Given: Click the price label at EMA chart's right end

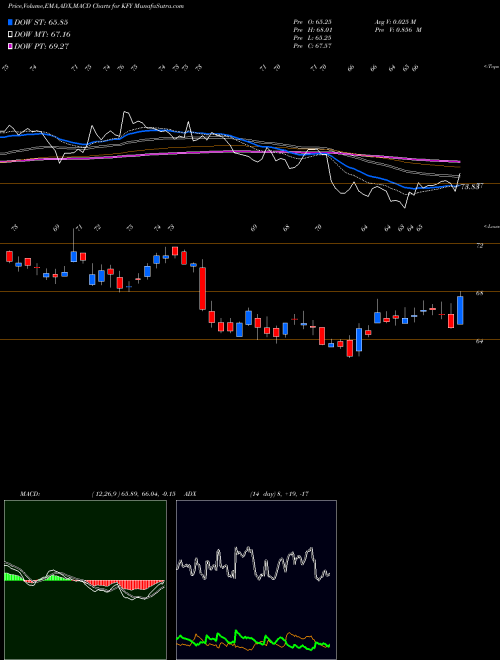Looking at the screenshot, I should coord(472,186).
